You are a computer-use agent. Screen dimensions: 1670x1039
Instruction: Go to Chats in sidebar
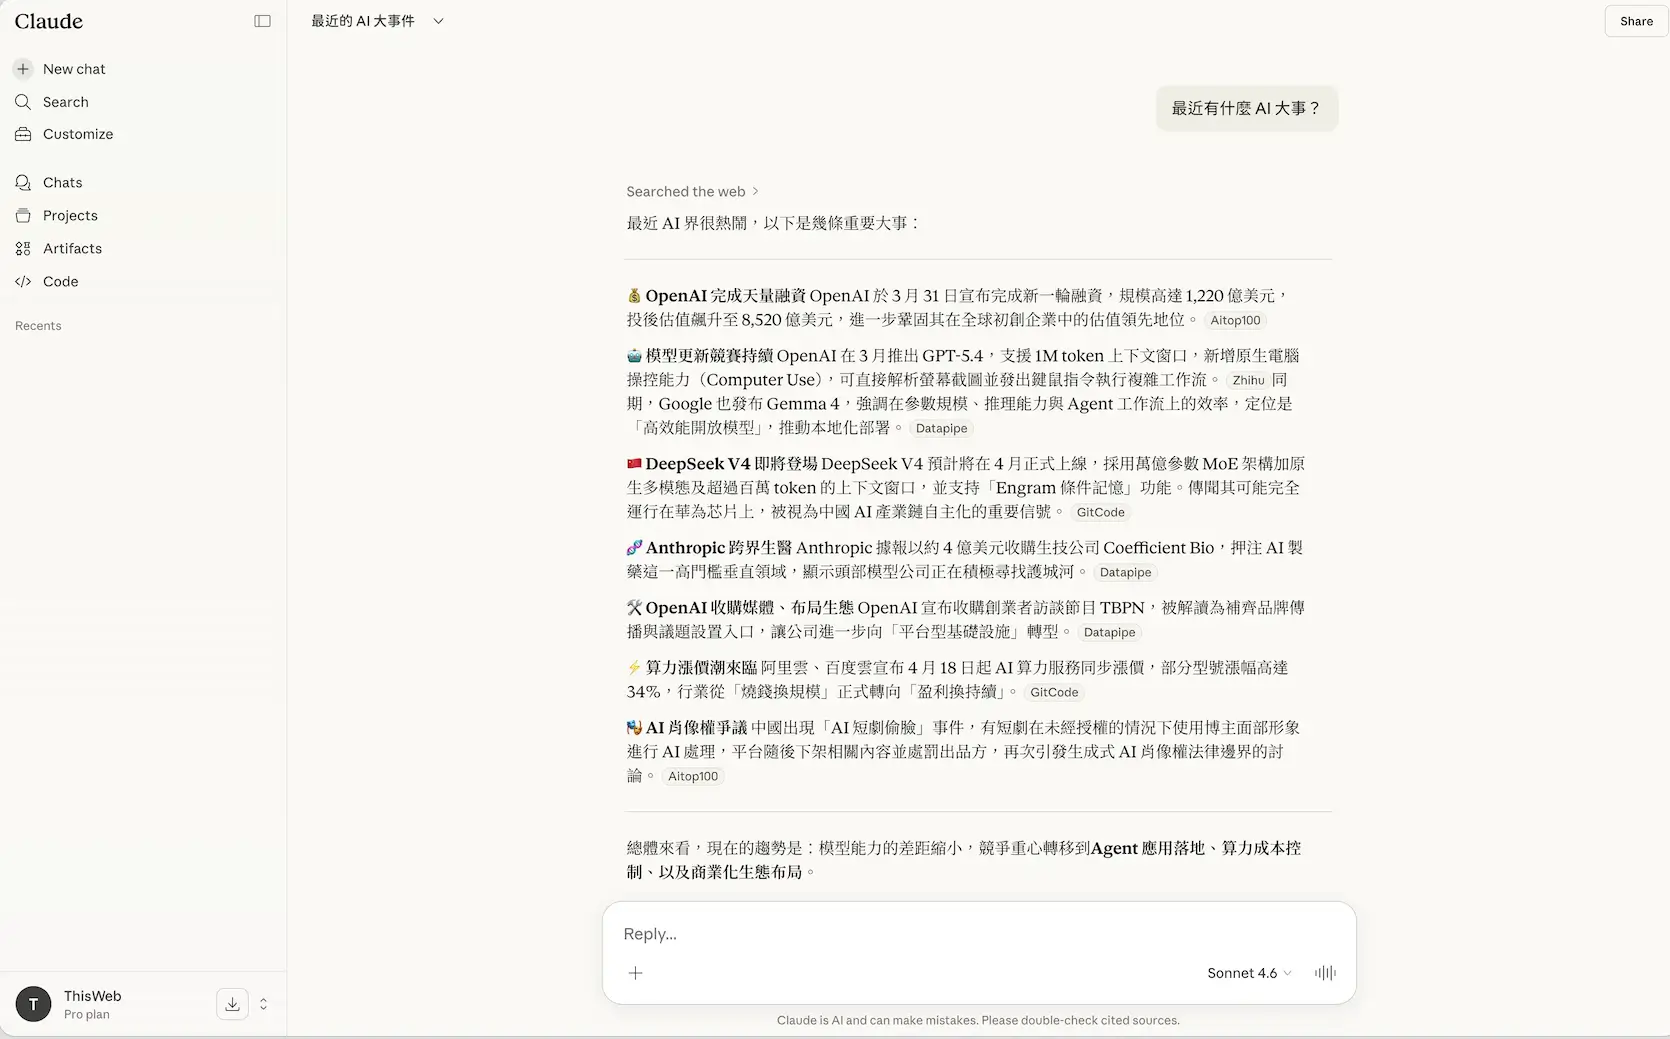tap(62, 183)
